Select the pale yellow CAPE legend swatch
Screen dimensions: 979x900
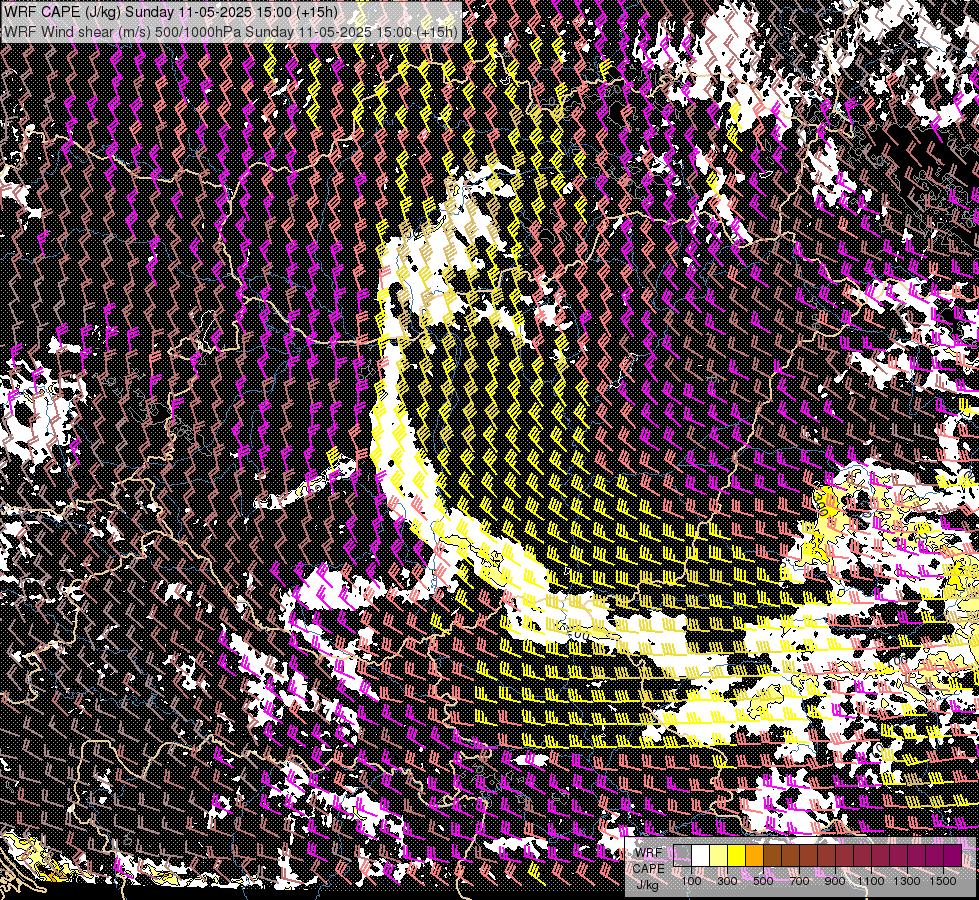click(719, 855)
